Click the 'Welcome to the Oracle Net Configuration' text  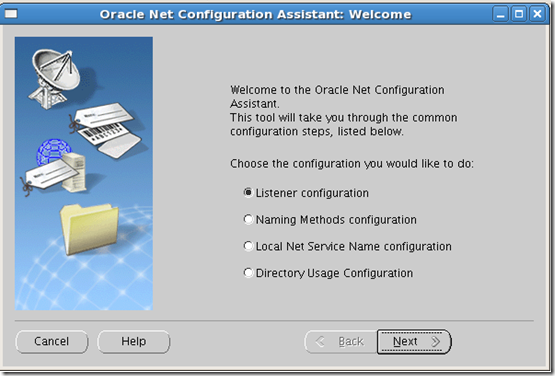click(337, 90)
